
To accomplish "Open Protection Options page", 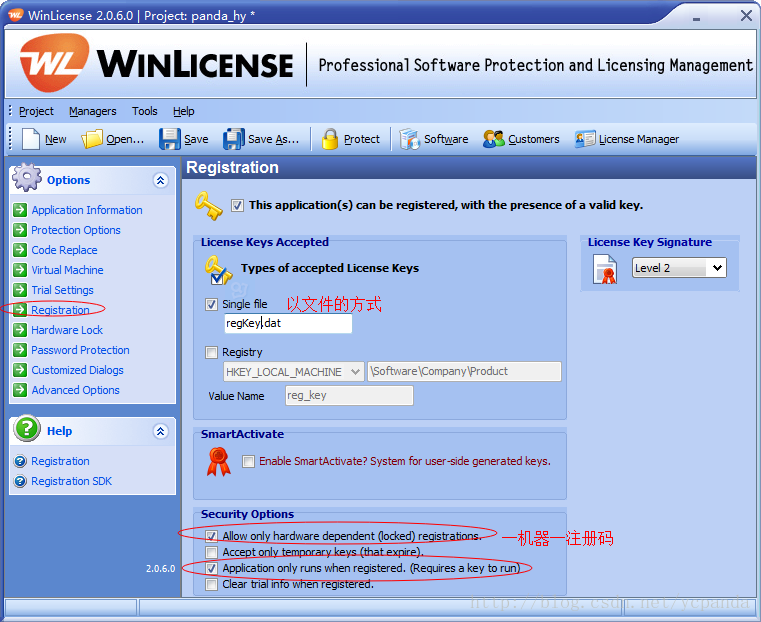I will tap(76, 230).
